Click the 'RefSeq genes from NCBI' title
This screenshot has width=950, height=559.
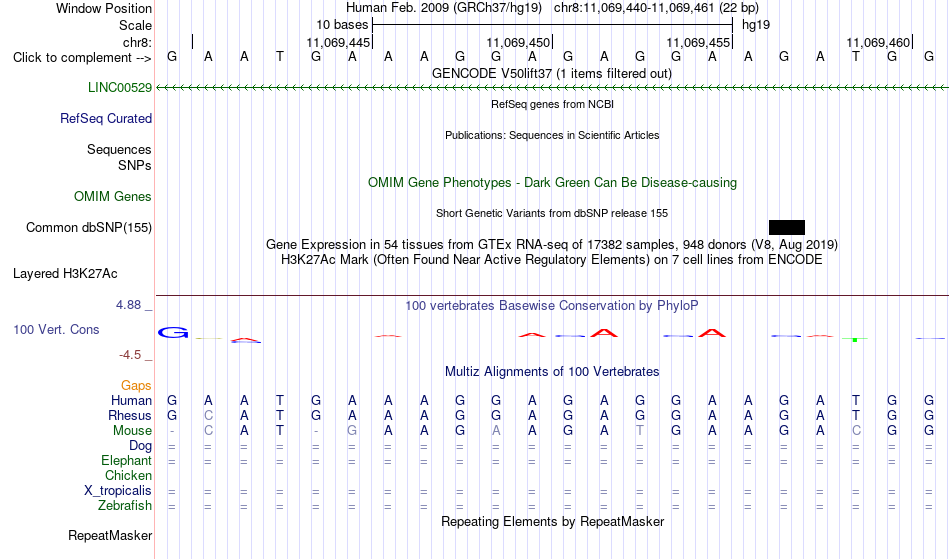552,104
